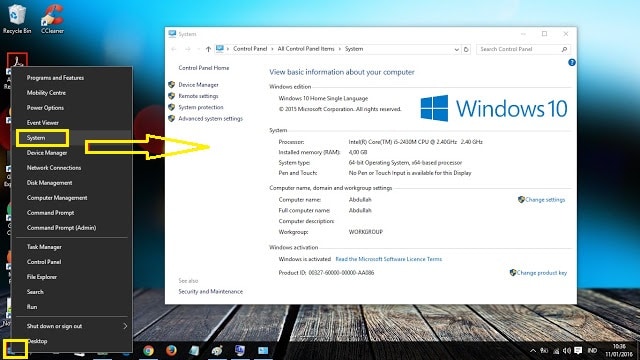Open System protection link
The height and width of the screenshot is (360, 640).
(x=201, y=107)
